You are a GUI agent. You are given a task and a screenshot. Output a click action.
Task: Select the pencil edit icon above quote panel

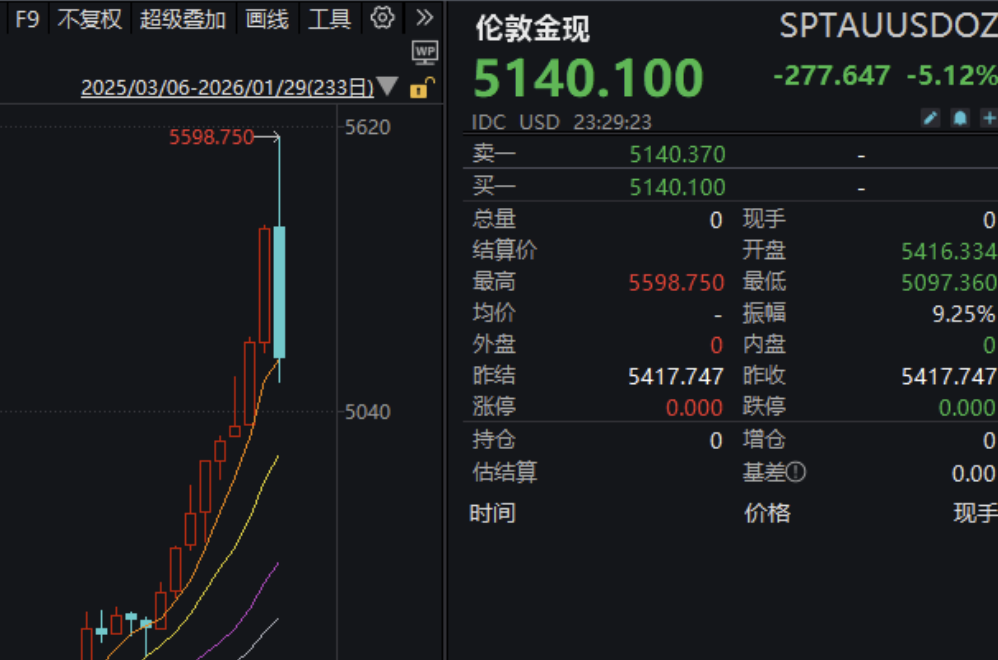tap(931, 118)
